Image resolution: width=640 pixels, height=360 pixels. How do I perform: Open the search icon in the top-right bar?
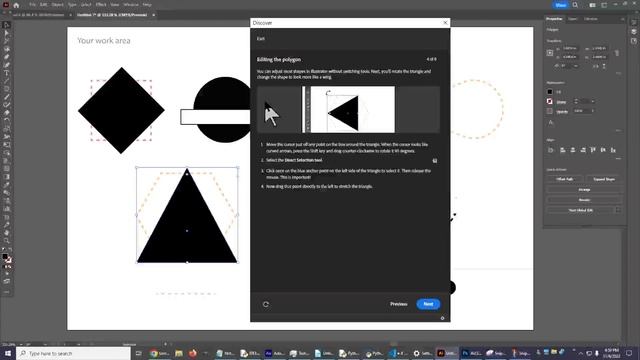[575, 5]
